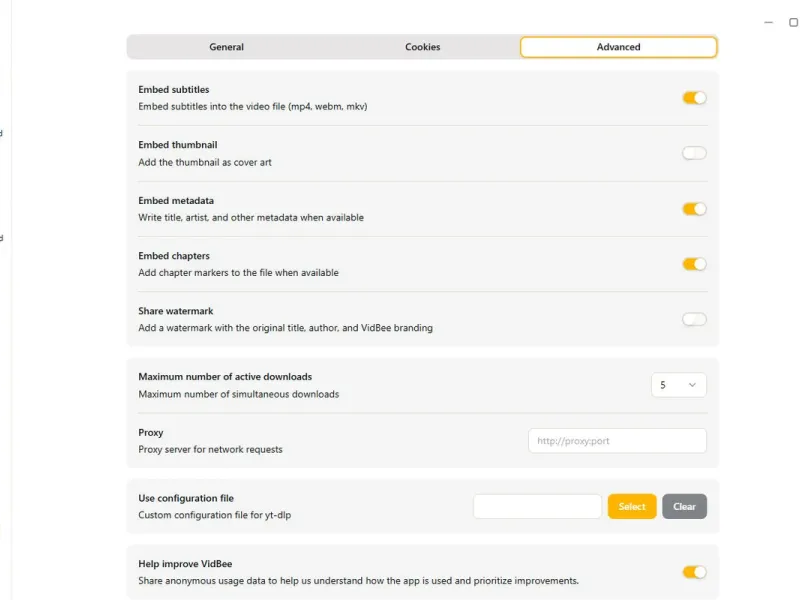Click the Use configuration file heading
800x600 pixels.
(186, 498)
